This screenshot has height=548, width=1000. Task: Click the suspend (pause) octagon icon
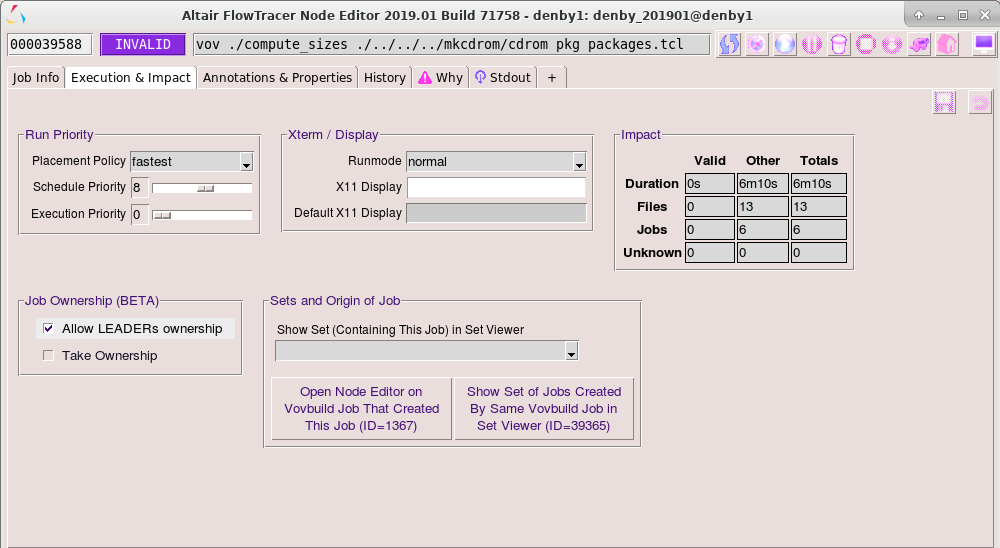tap(812, 45)
